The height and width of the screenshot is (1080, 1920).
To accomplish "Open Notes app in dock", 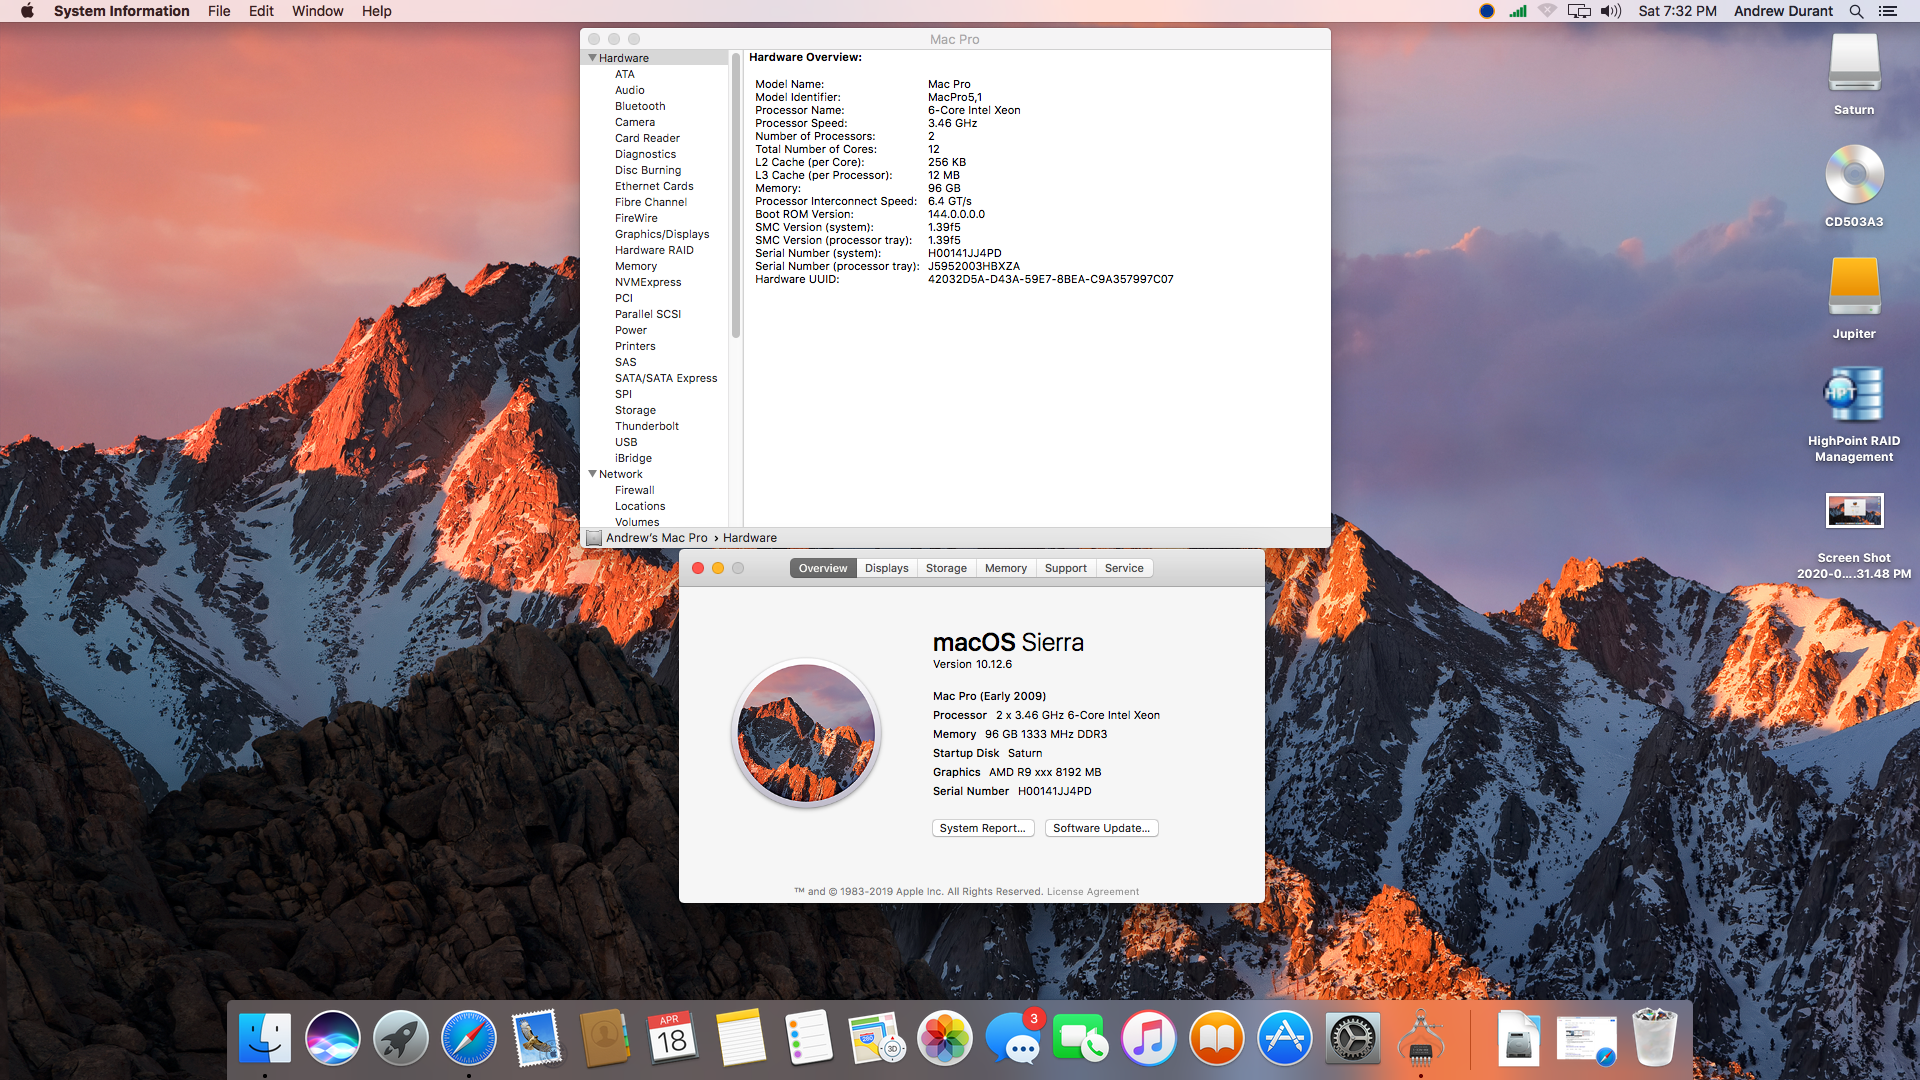I will (741, 1038).
